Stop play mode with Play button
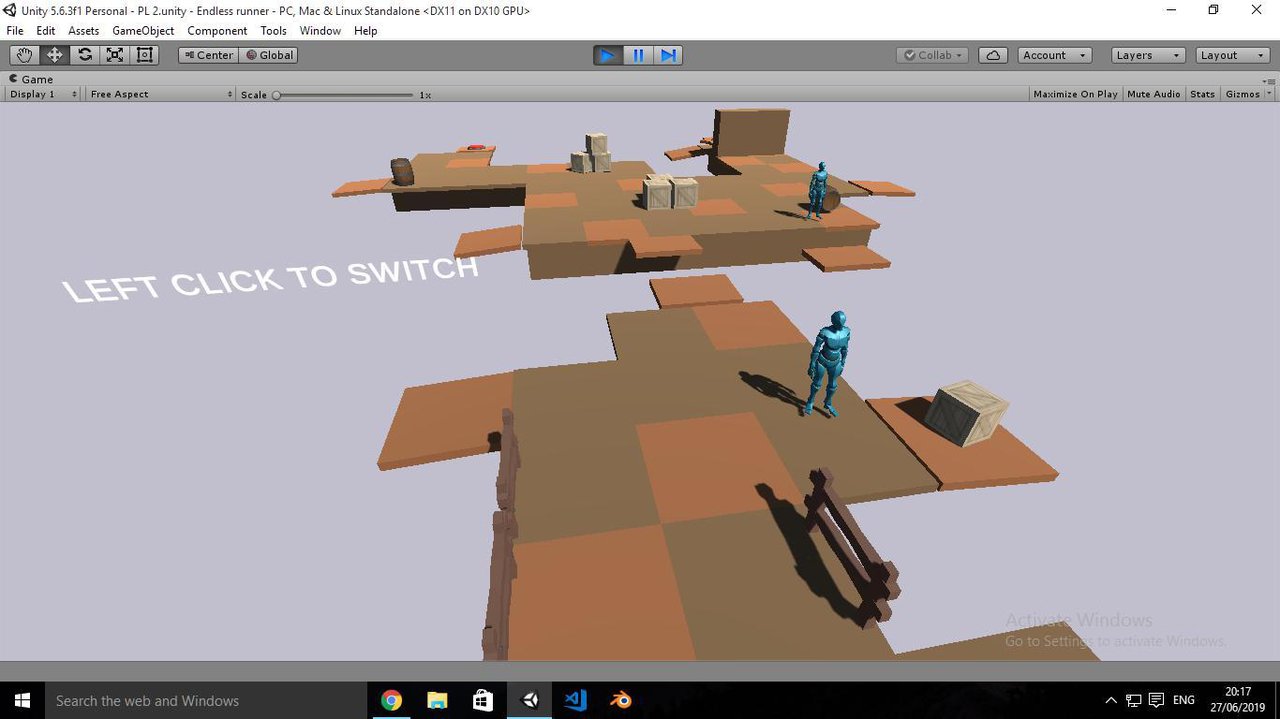 coord(607,55)
